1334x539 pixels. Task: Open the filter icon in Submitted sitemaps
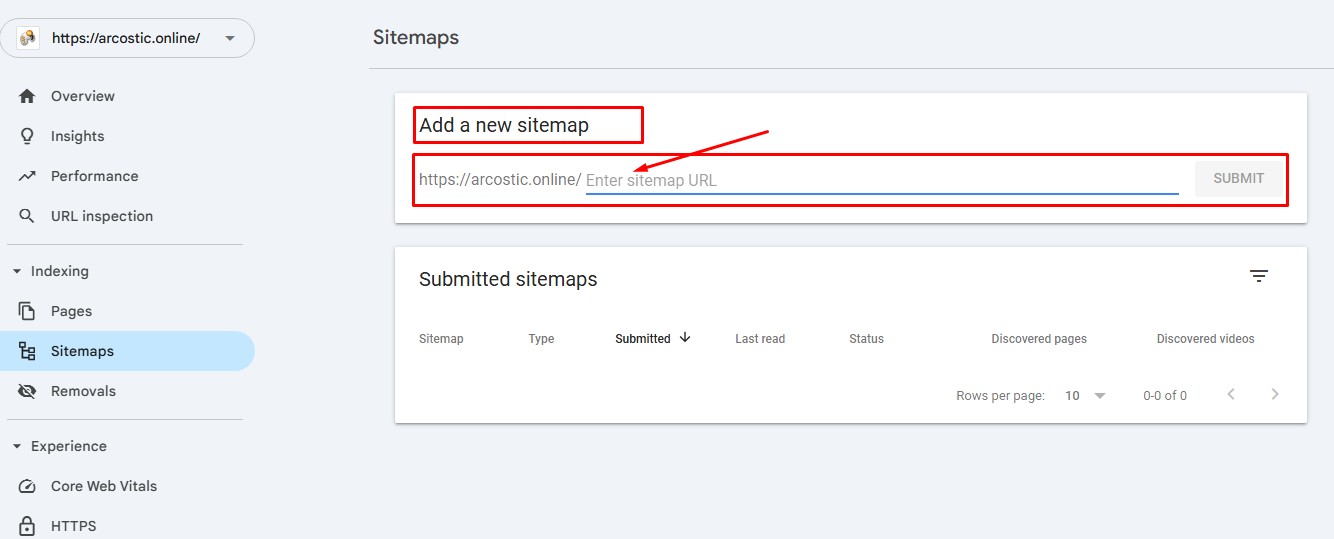(1259, 277)
